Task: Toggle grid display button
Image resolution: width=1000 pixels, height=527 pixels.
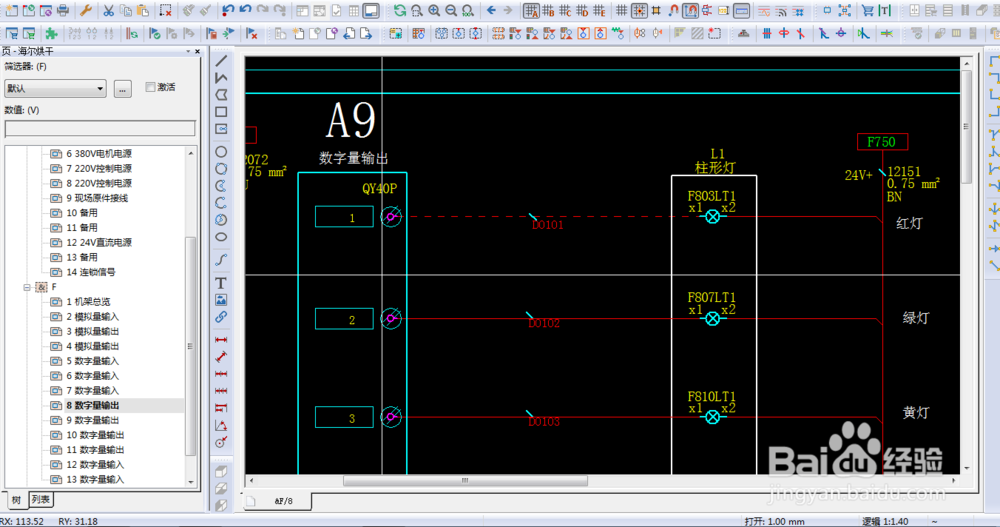Action: click(x=622, y=10)
